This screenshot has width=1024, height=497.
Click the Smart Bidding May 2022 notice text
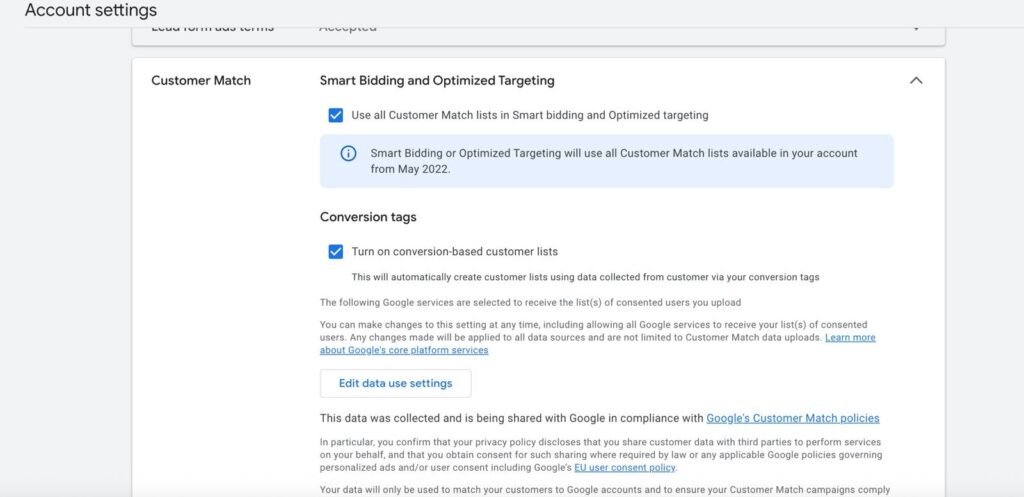tap(614, 161)
